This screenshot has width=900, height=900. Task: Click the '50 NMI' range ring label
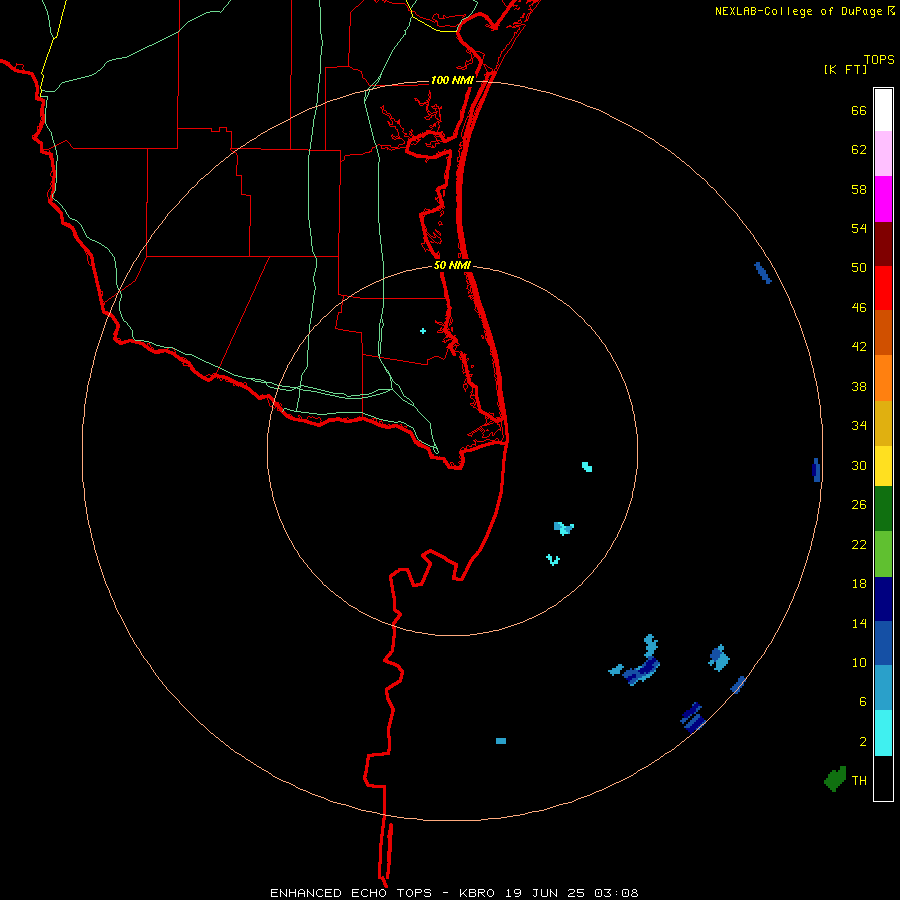[452, 265]
